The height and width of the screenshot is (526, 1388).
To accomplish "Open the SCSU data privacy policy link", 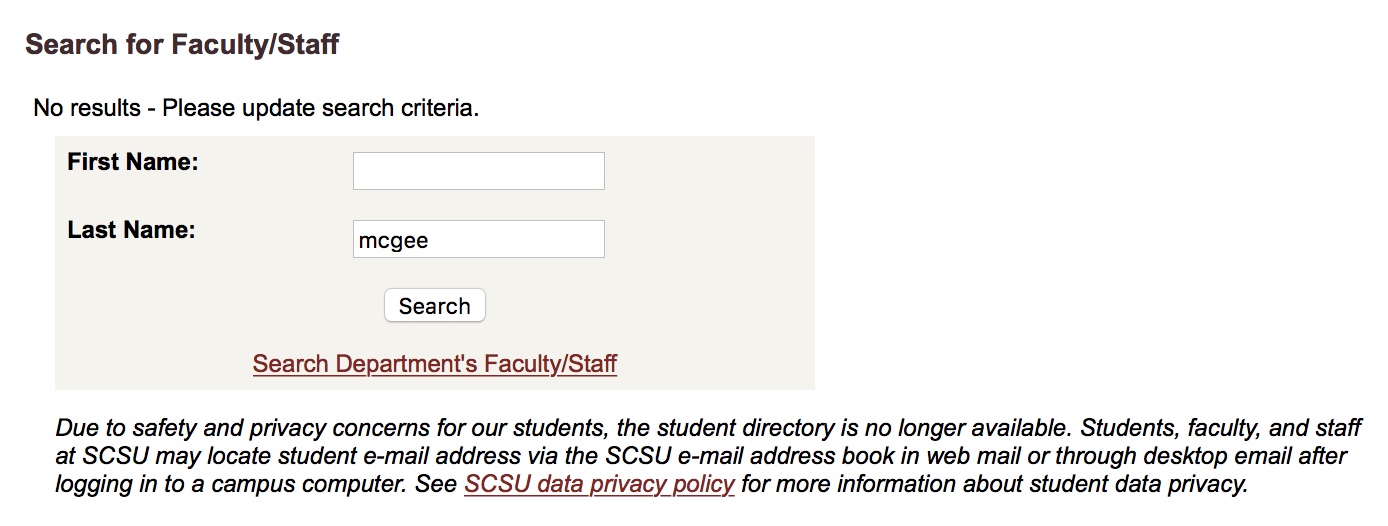I will 600,485.
